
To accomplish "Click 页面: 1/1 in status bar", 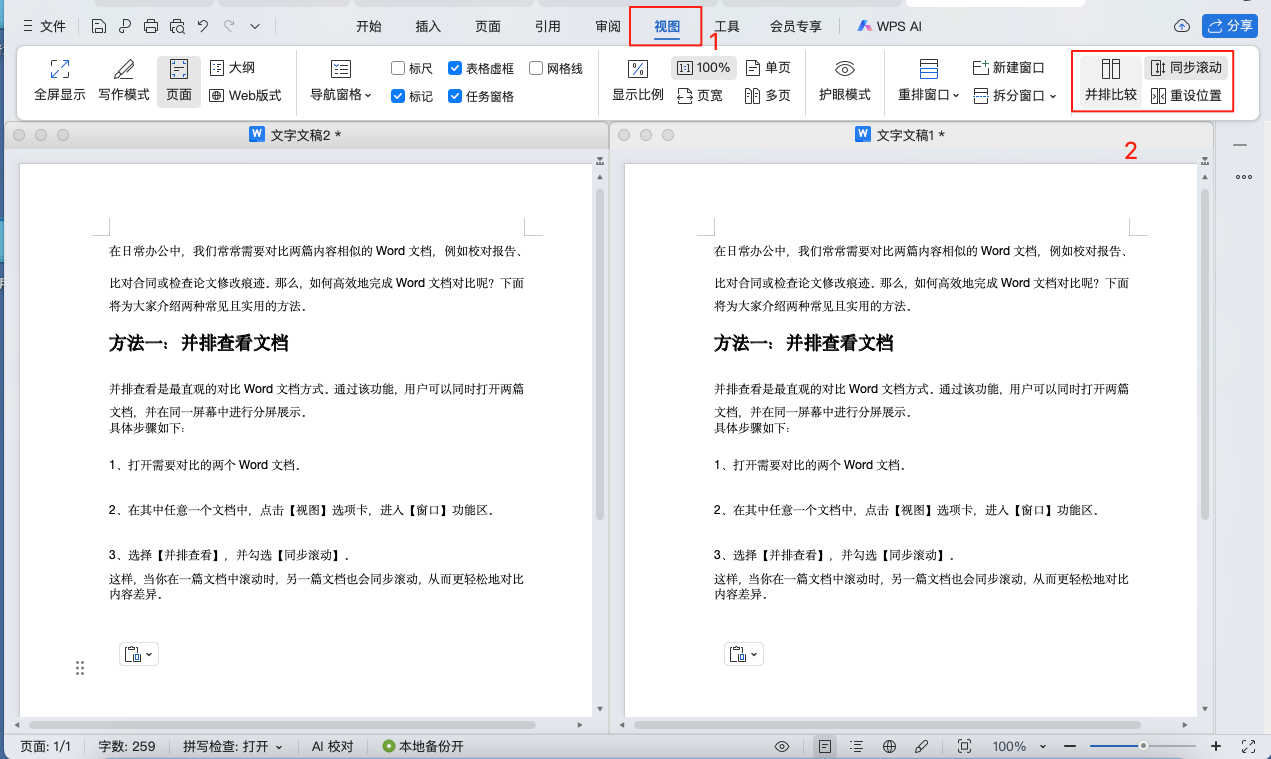I will tap(46, 746).
